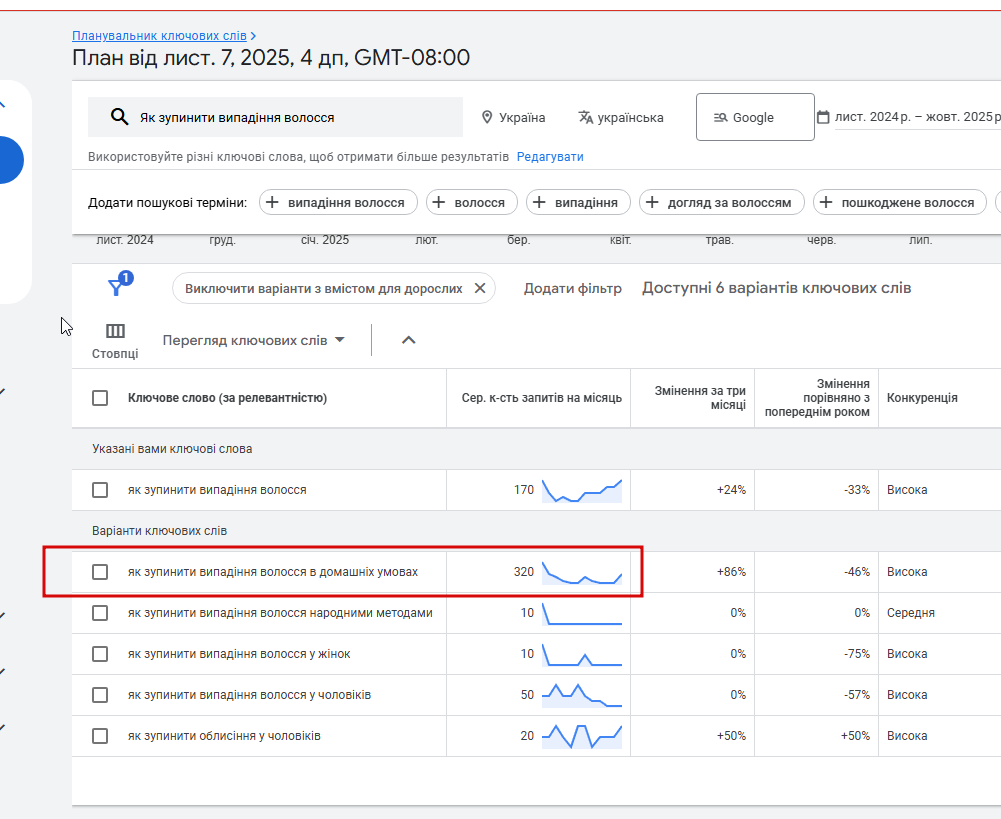
Task: Click the Середня competition value
Action: click(x=910, y=613)
